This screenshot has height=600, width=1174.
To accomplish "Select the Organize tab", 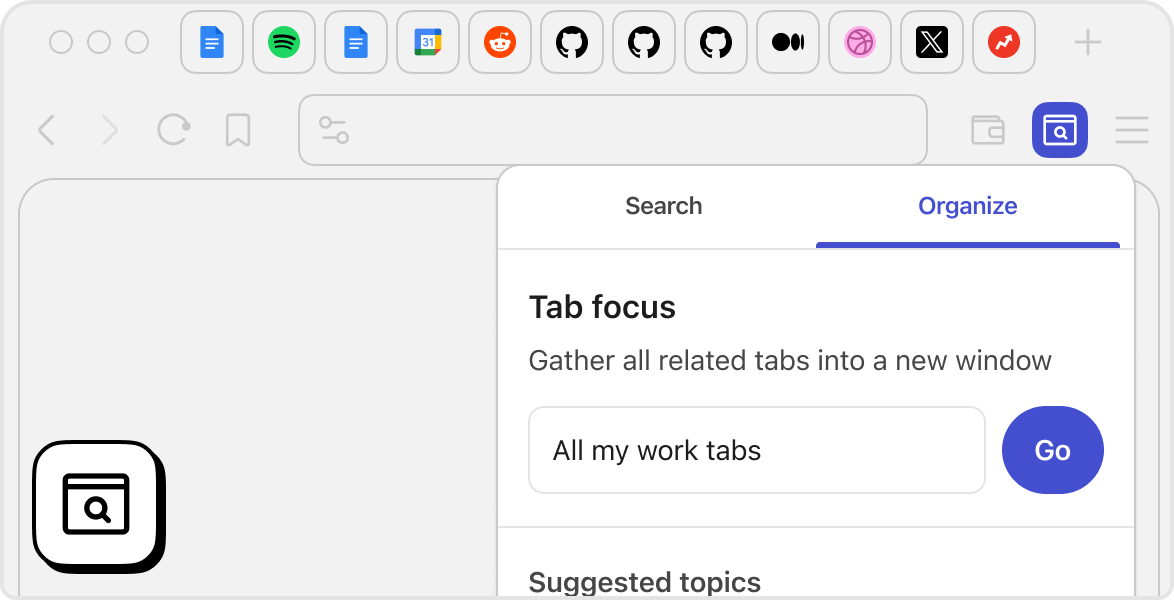I will coord(968,206).
